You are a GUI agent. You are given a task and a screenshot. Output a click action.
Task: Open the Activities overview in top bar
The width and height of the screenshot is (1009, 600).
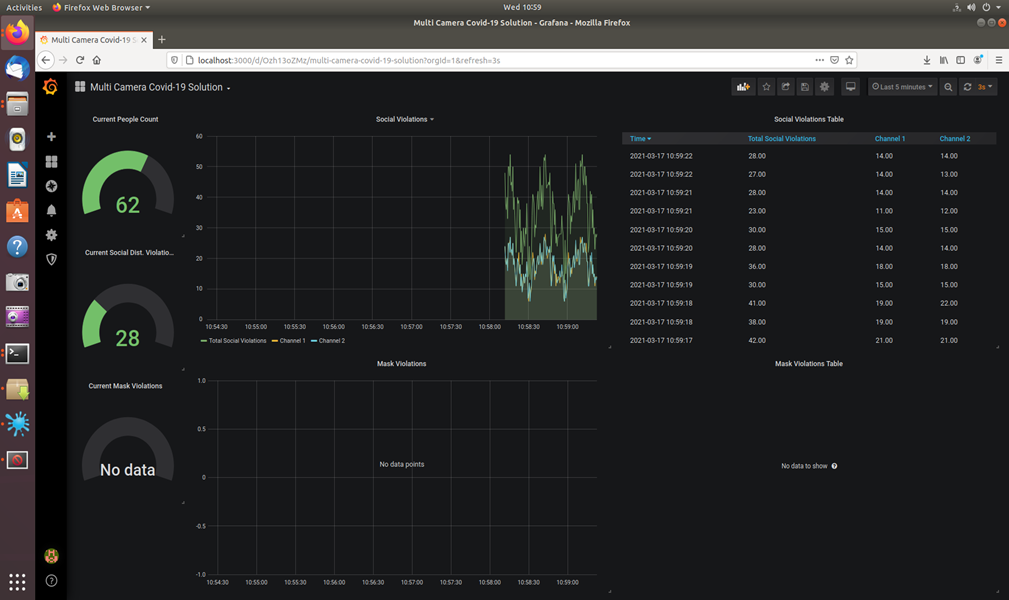tap(24, 7)
